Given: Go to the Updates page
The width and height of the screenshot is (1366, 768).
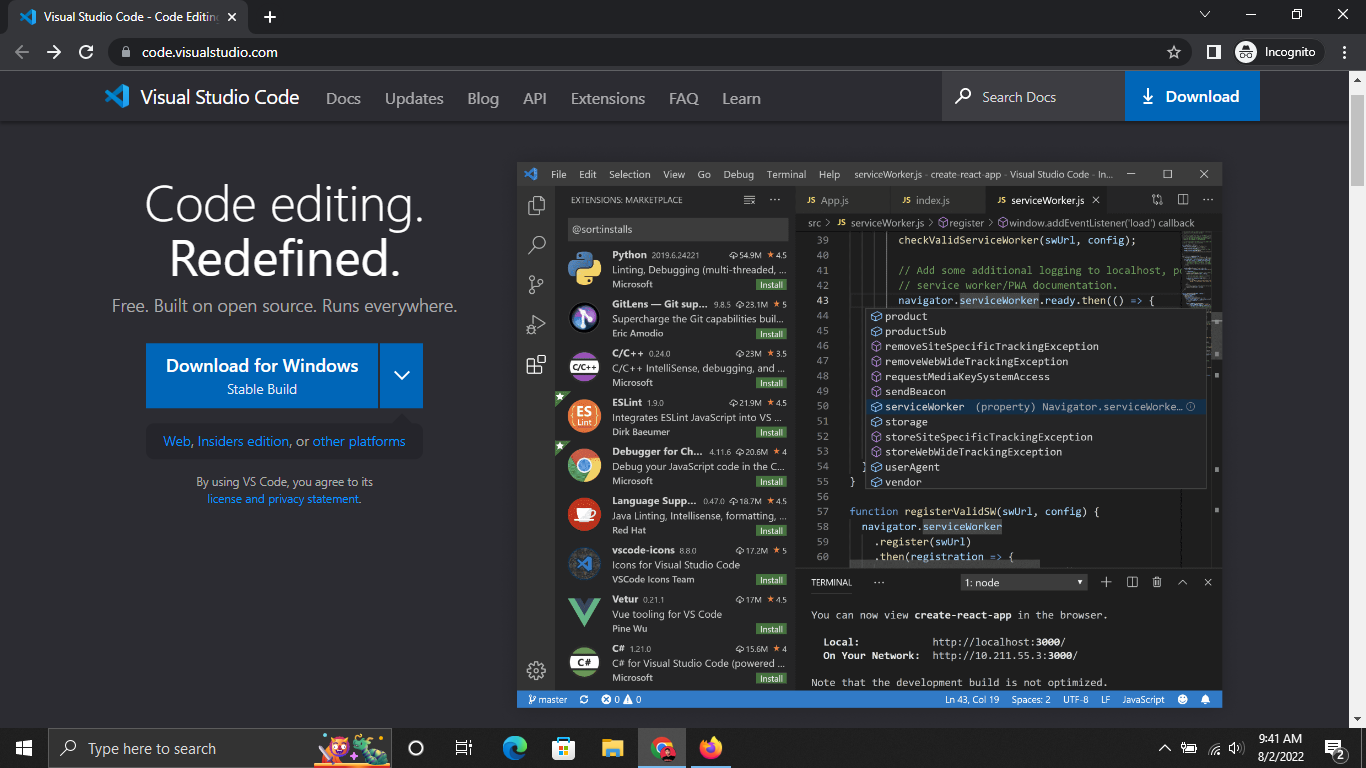Looking at the screenshot, I should coord(414,98).
